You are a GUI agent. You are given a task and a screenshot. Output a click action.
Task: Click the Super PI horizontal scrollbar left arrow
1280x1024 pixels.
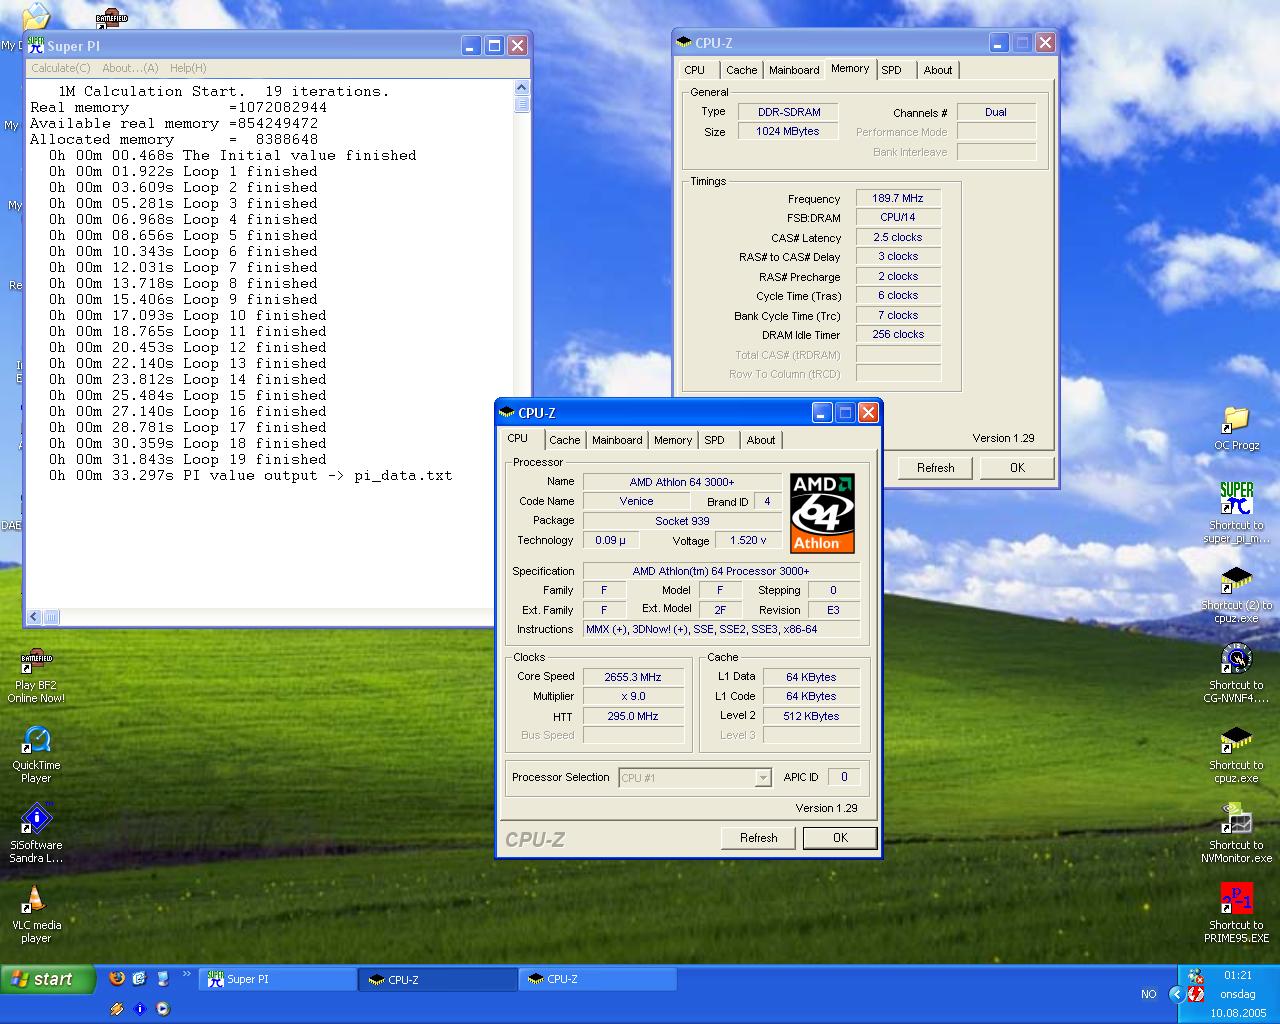pos(33,617)
